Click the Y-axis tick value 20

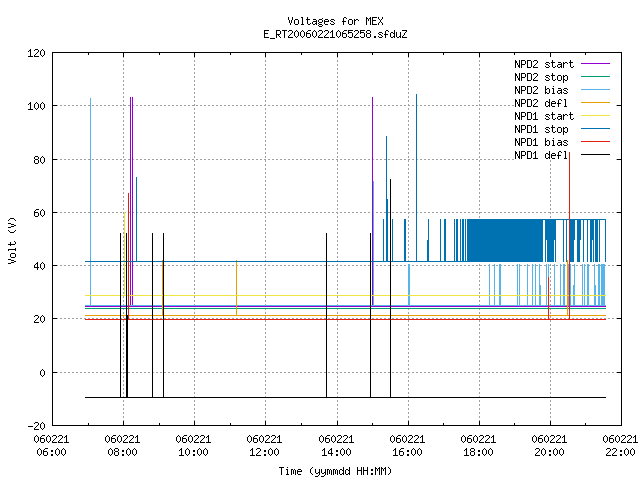[39, 319]
